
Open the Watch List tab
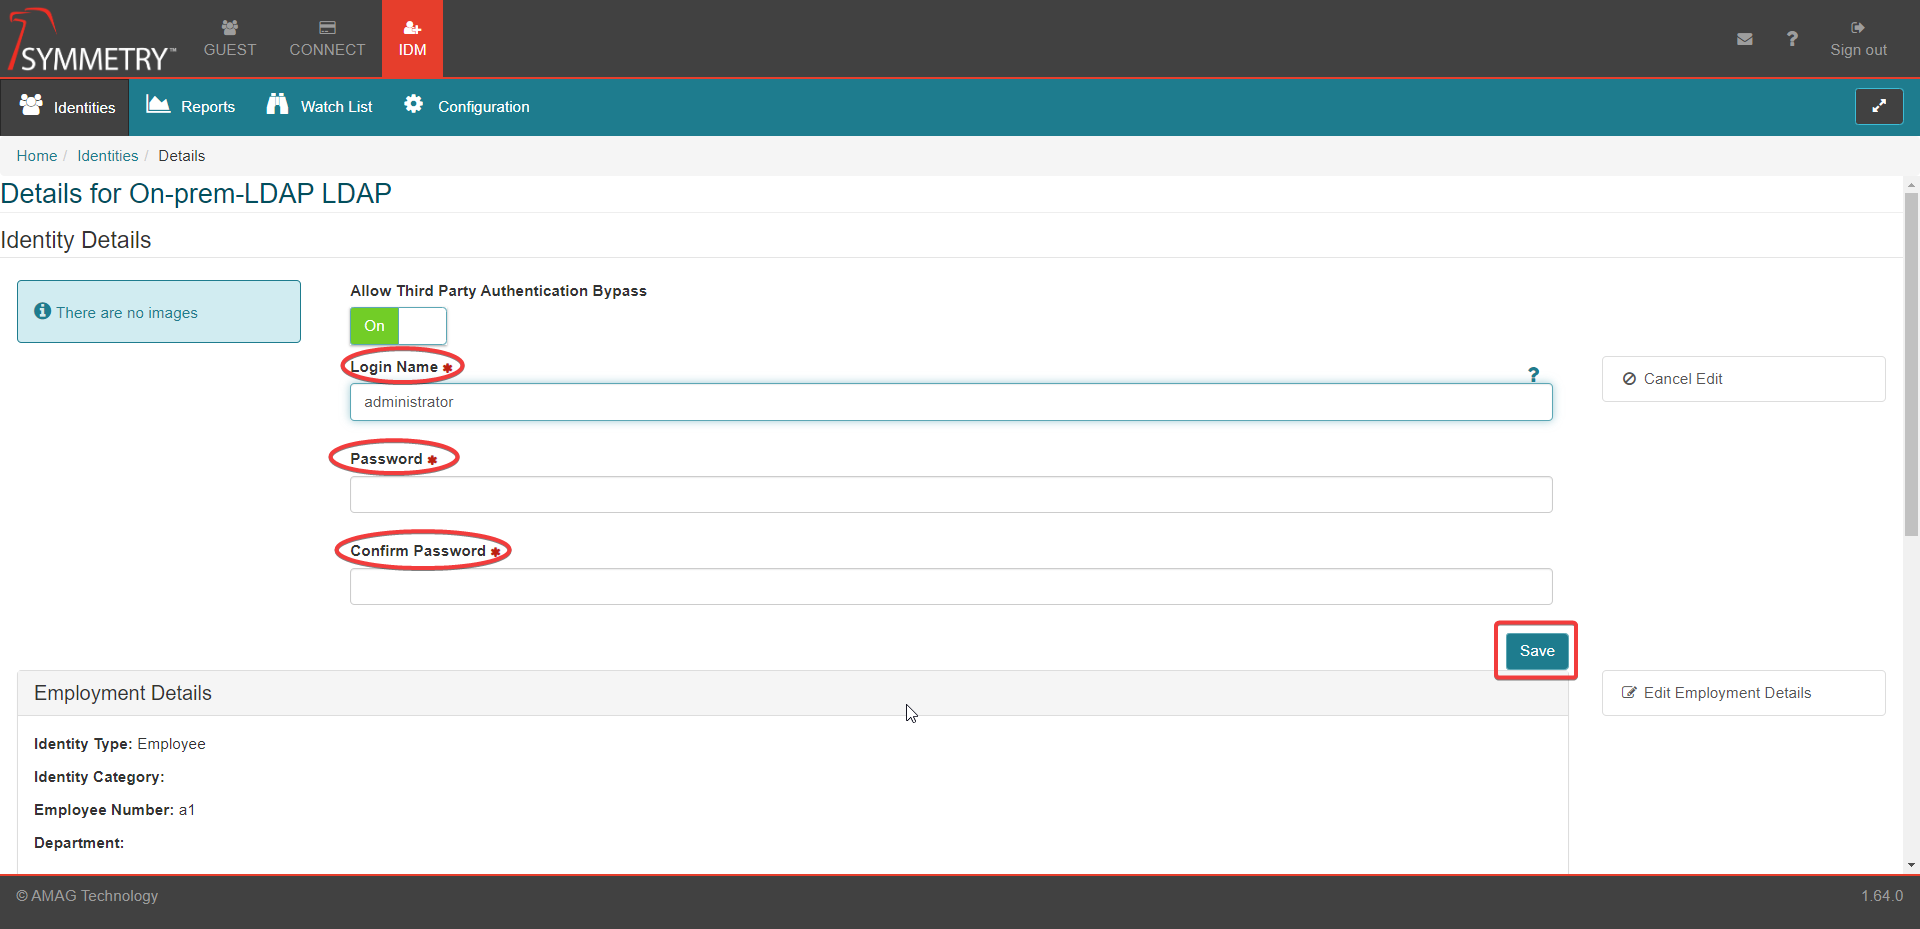[x=319, y=106]
